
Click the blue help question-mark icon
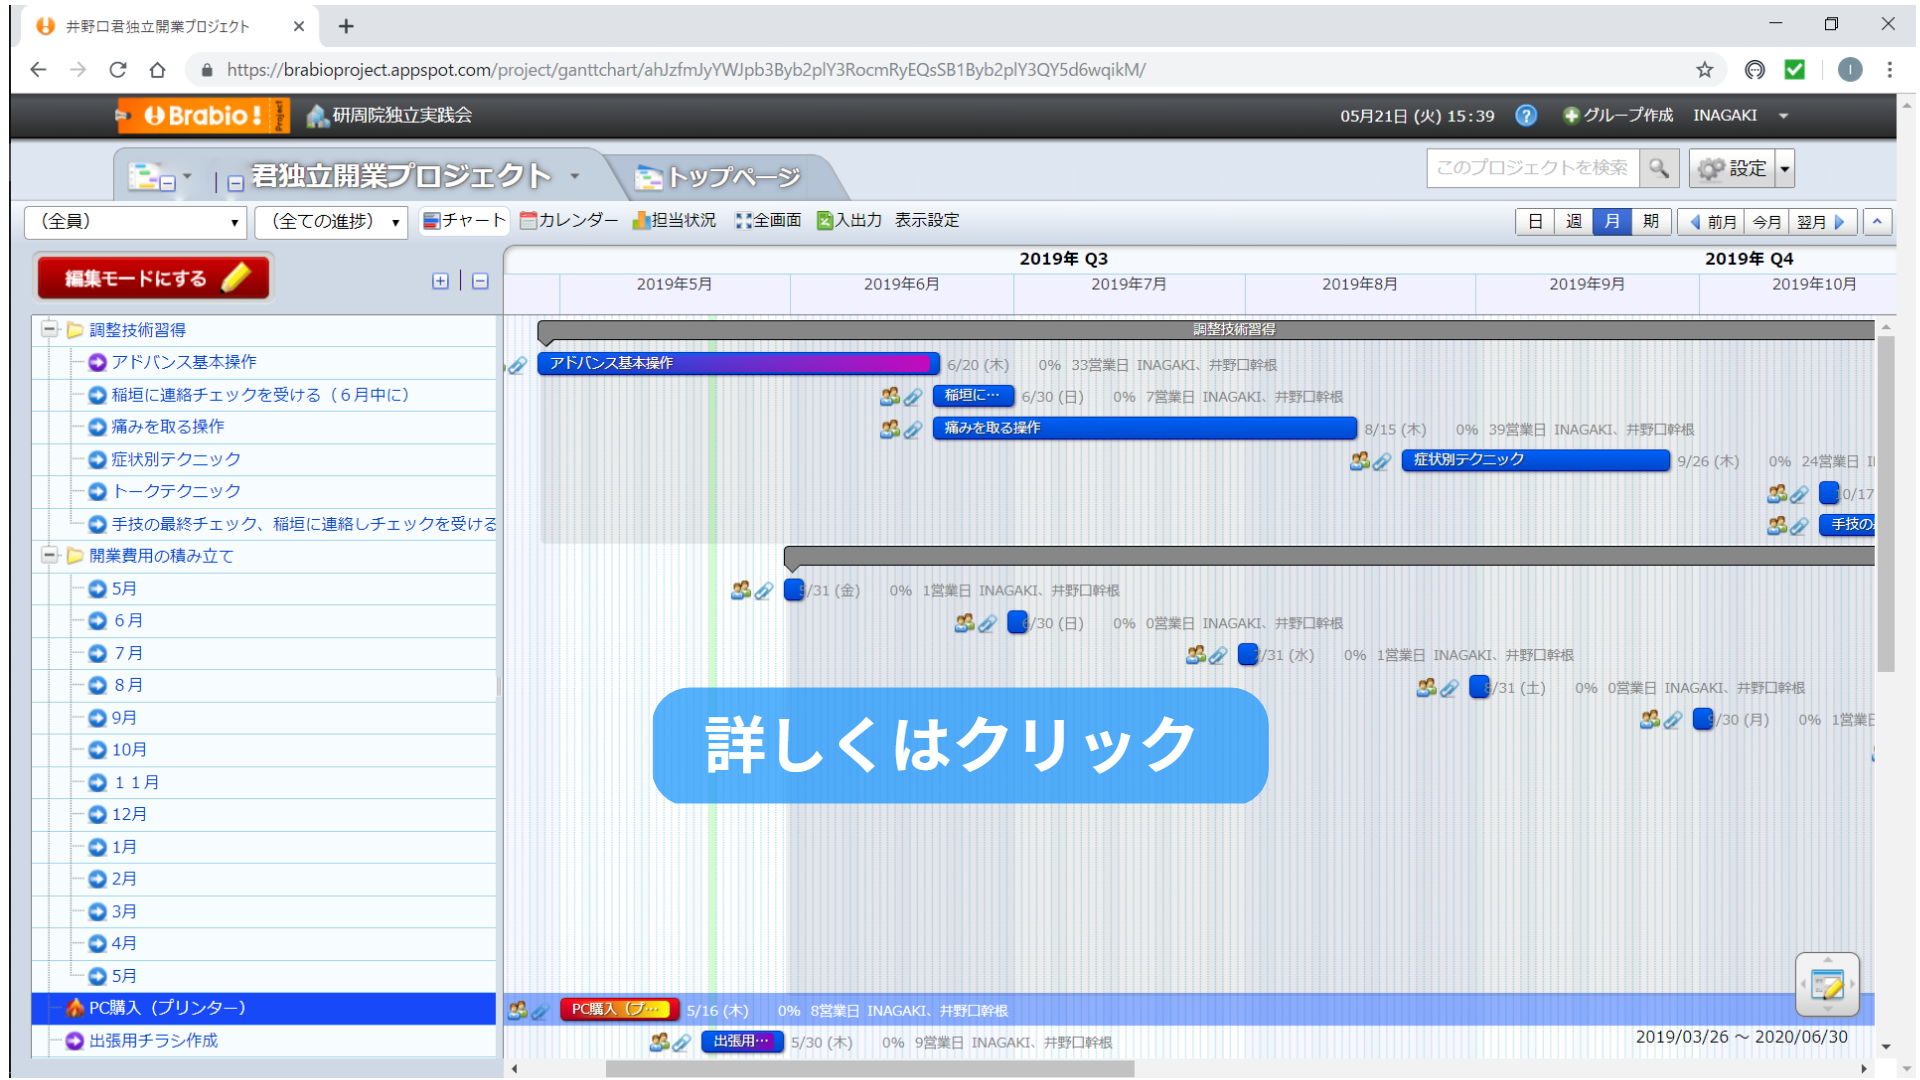[x=1526, y=116]
